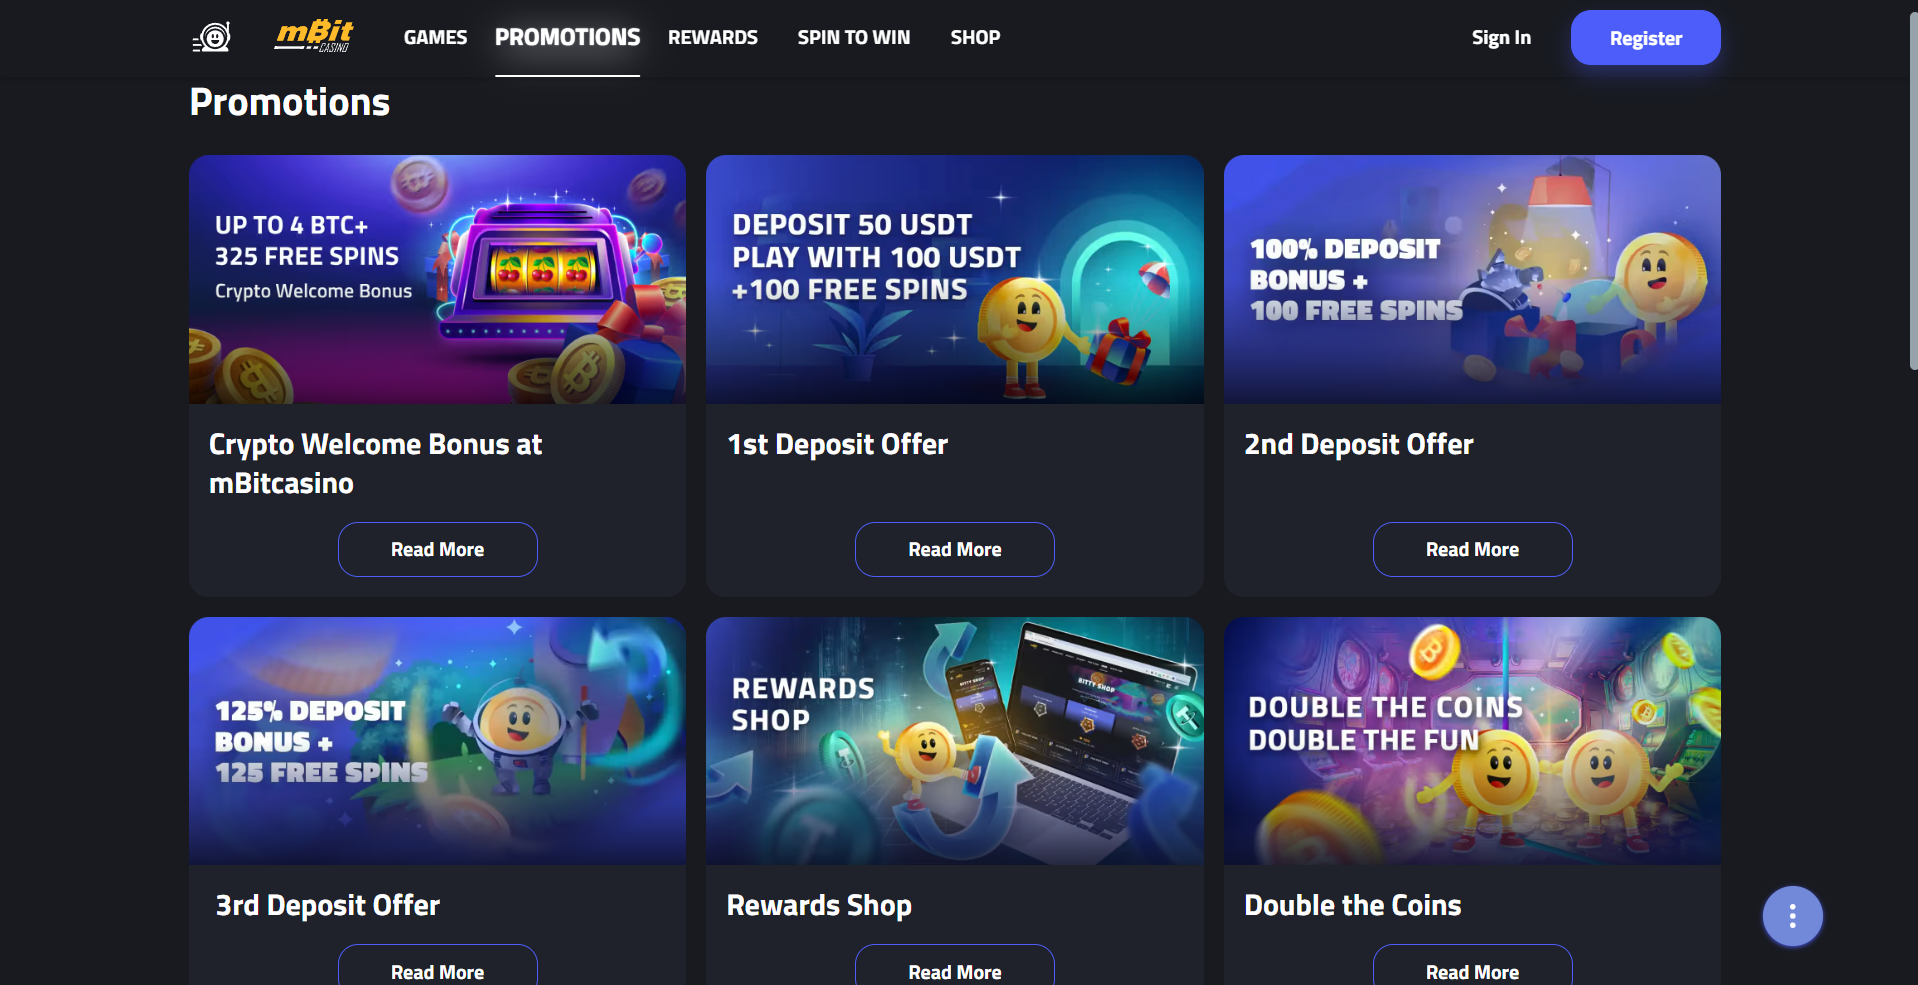Read More about Double the Coins
Screen dimensions: 1918x985
pyautogui.click(x=1472, y=966)
